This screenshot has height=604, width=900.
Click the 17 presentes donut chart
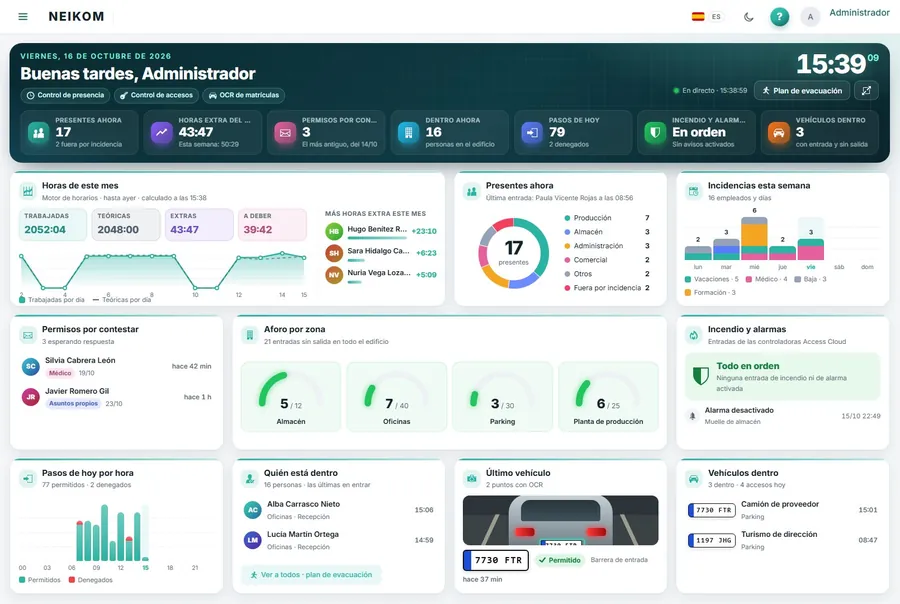(x=513, y=253)
